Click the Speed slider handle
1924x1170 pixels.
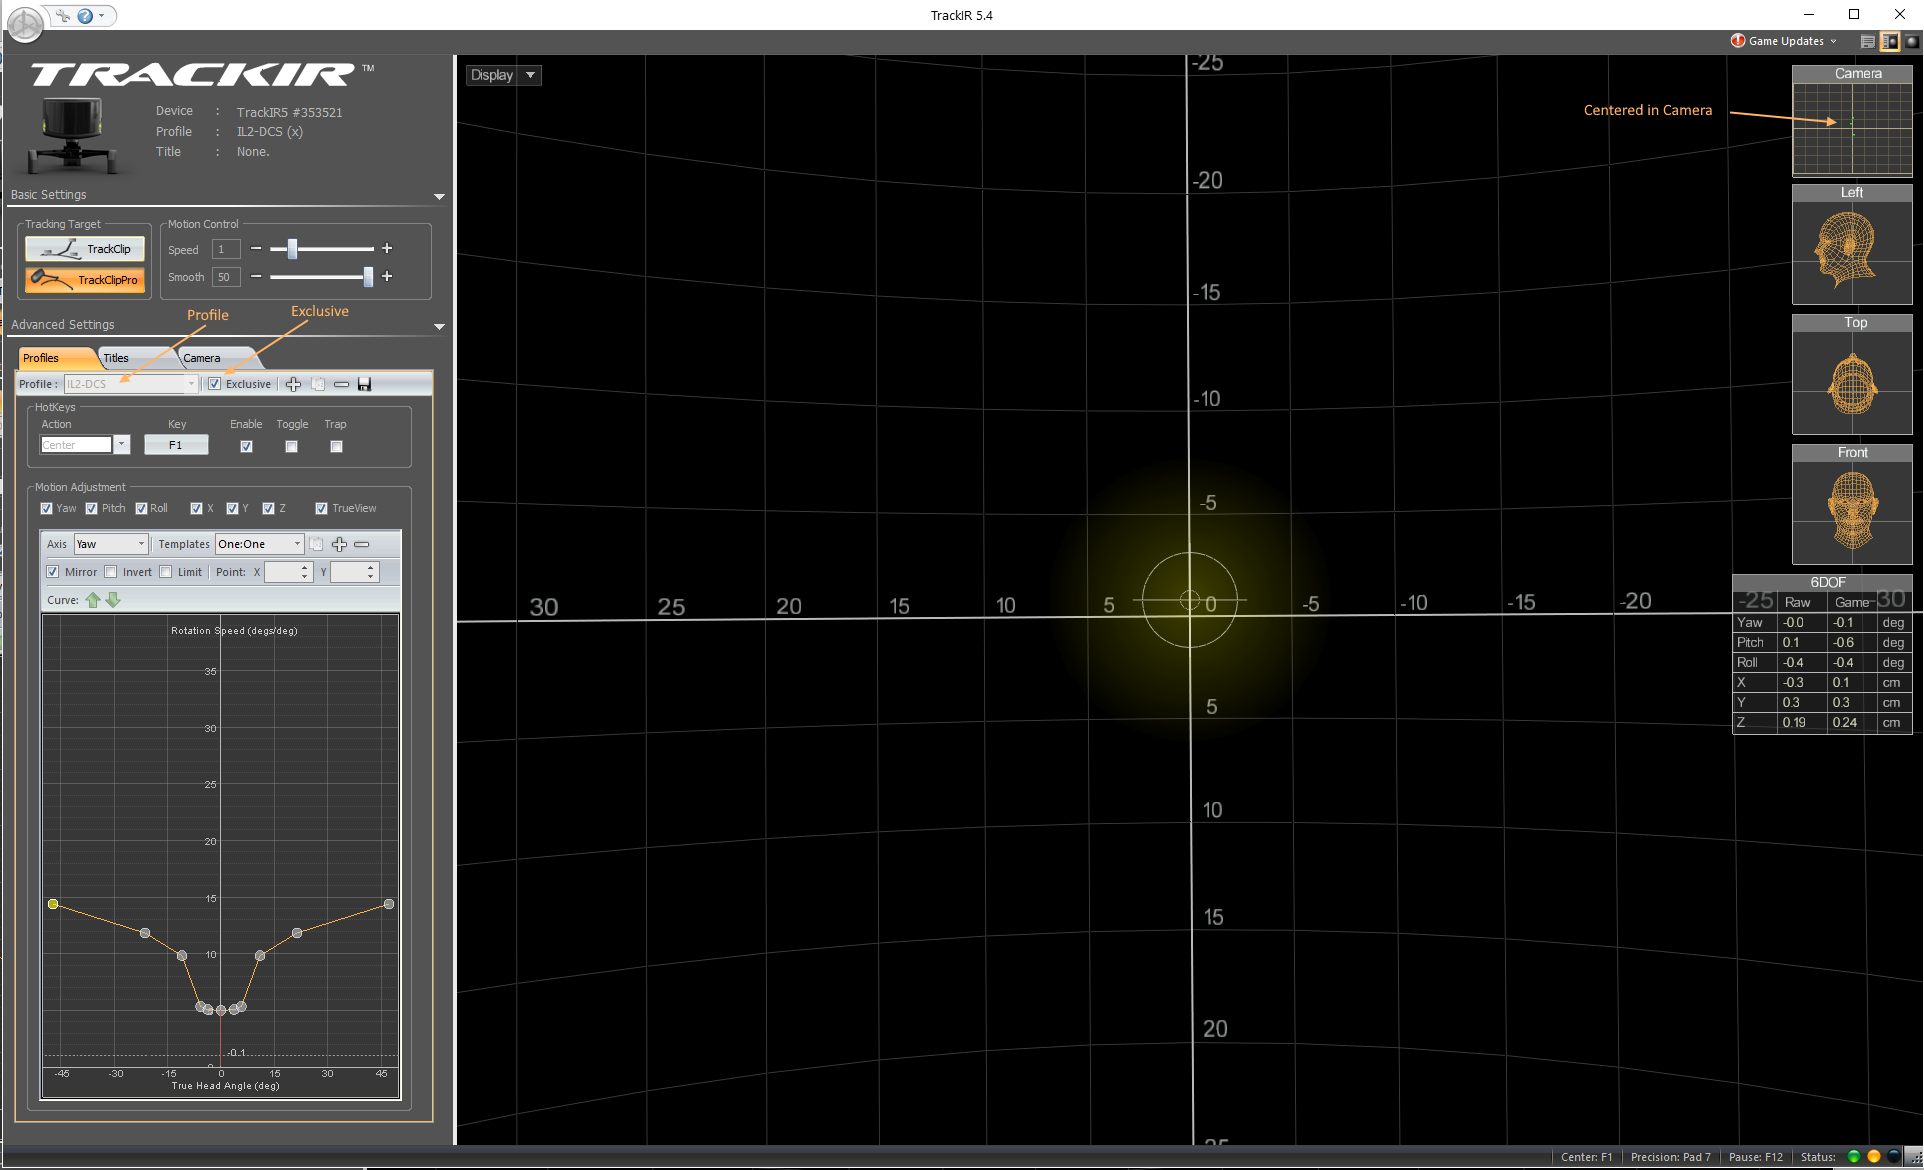[x=292, y=248]
